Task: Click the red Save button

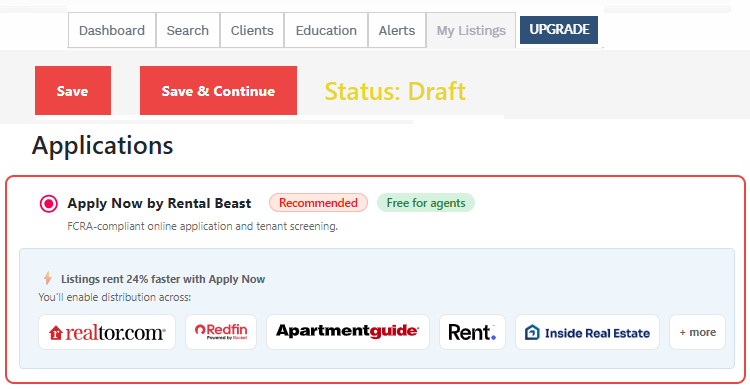Action: [x=73, y=90]
